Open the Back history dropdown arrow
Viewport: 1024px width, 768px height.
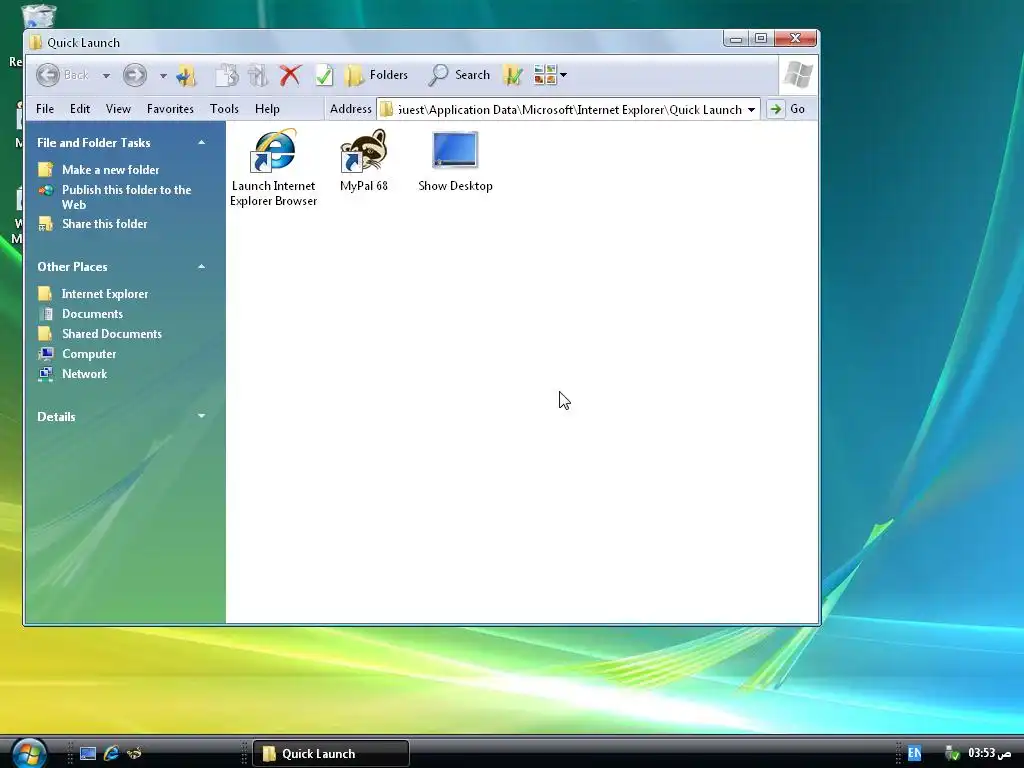pyautogui.click(x=106, y=76)
